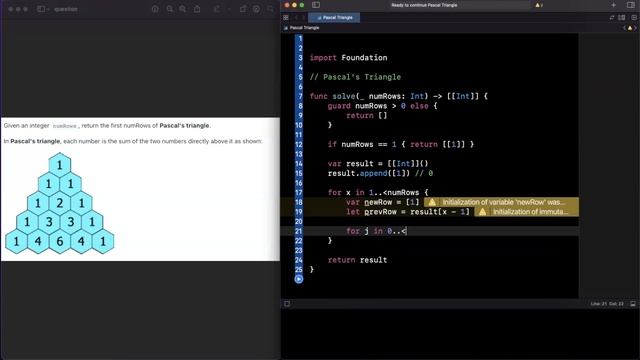Click the warning triangle icon on line 19
640x360 pixels.
(x=482, y=212)
